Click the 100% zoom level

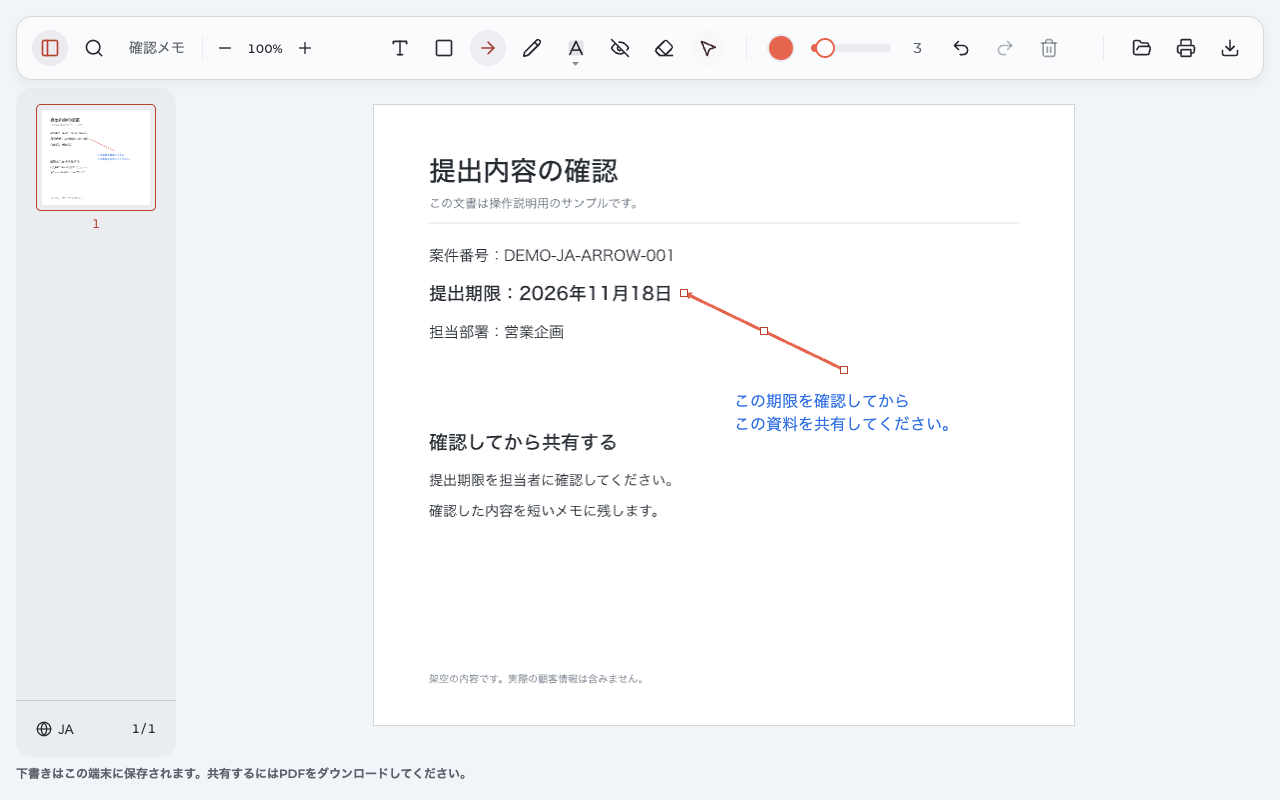[x=265, y=48]
